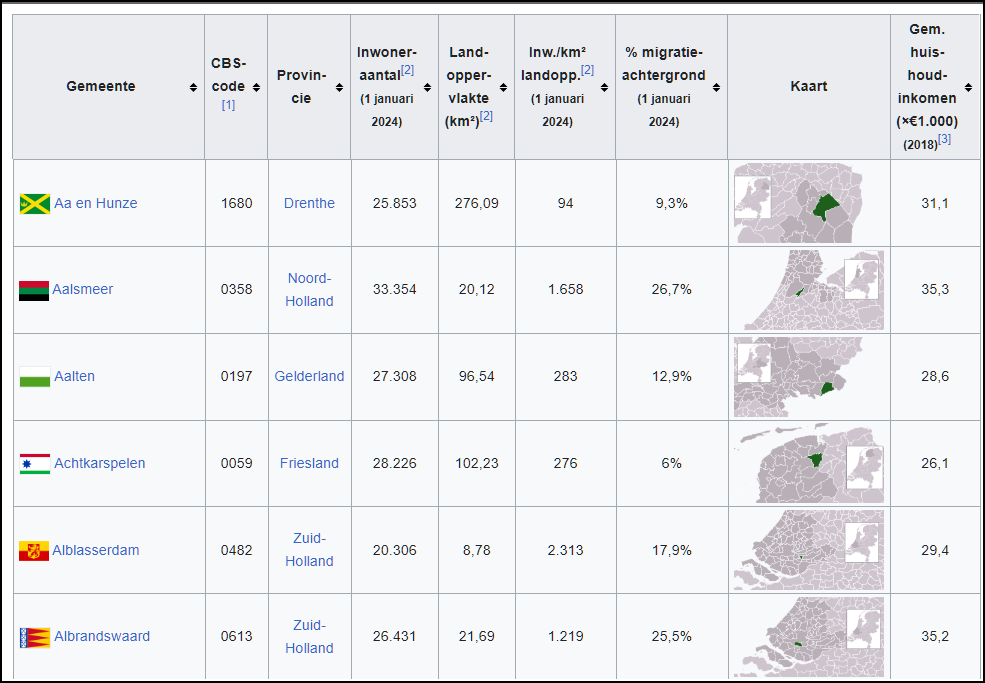Click footnote [3] in income header
Image resolution: width=985 pixels, height=683 pixels.
944,140
